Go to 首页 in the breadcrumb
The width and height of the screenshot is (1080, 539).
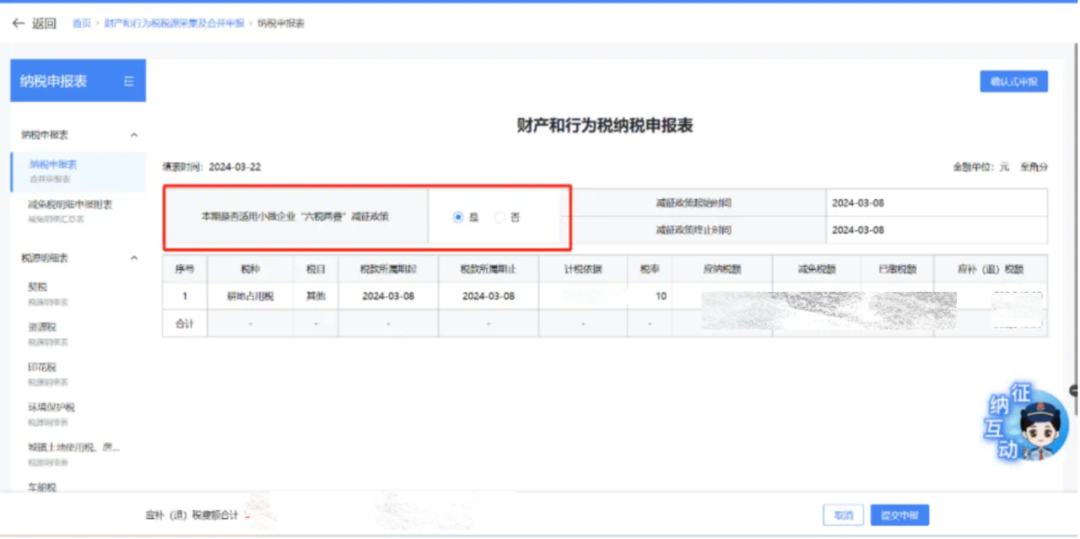pos(81,23)
